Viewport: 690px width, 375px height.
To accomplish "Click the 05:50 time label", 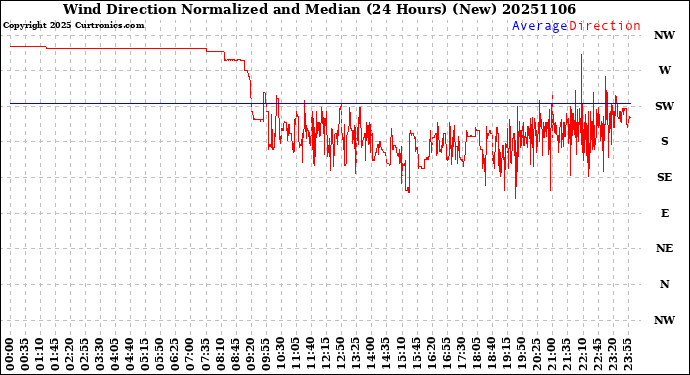I will 160,355.
